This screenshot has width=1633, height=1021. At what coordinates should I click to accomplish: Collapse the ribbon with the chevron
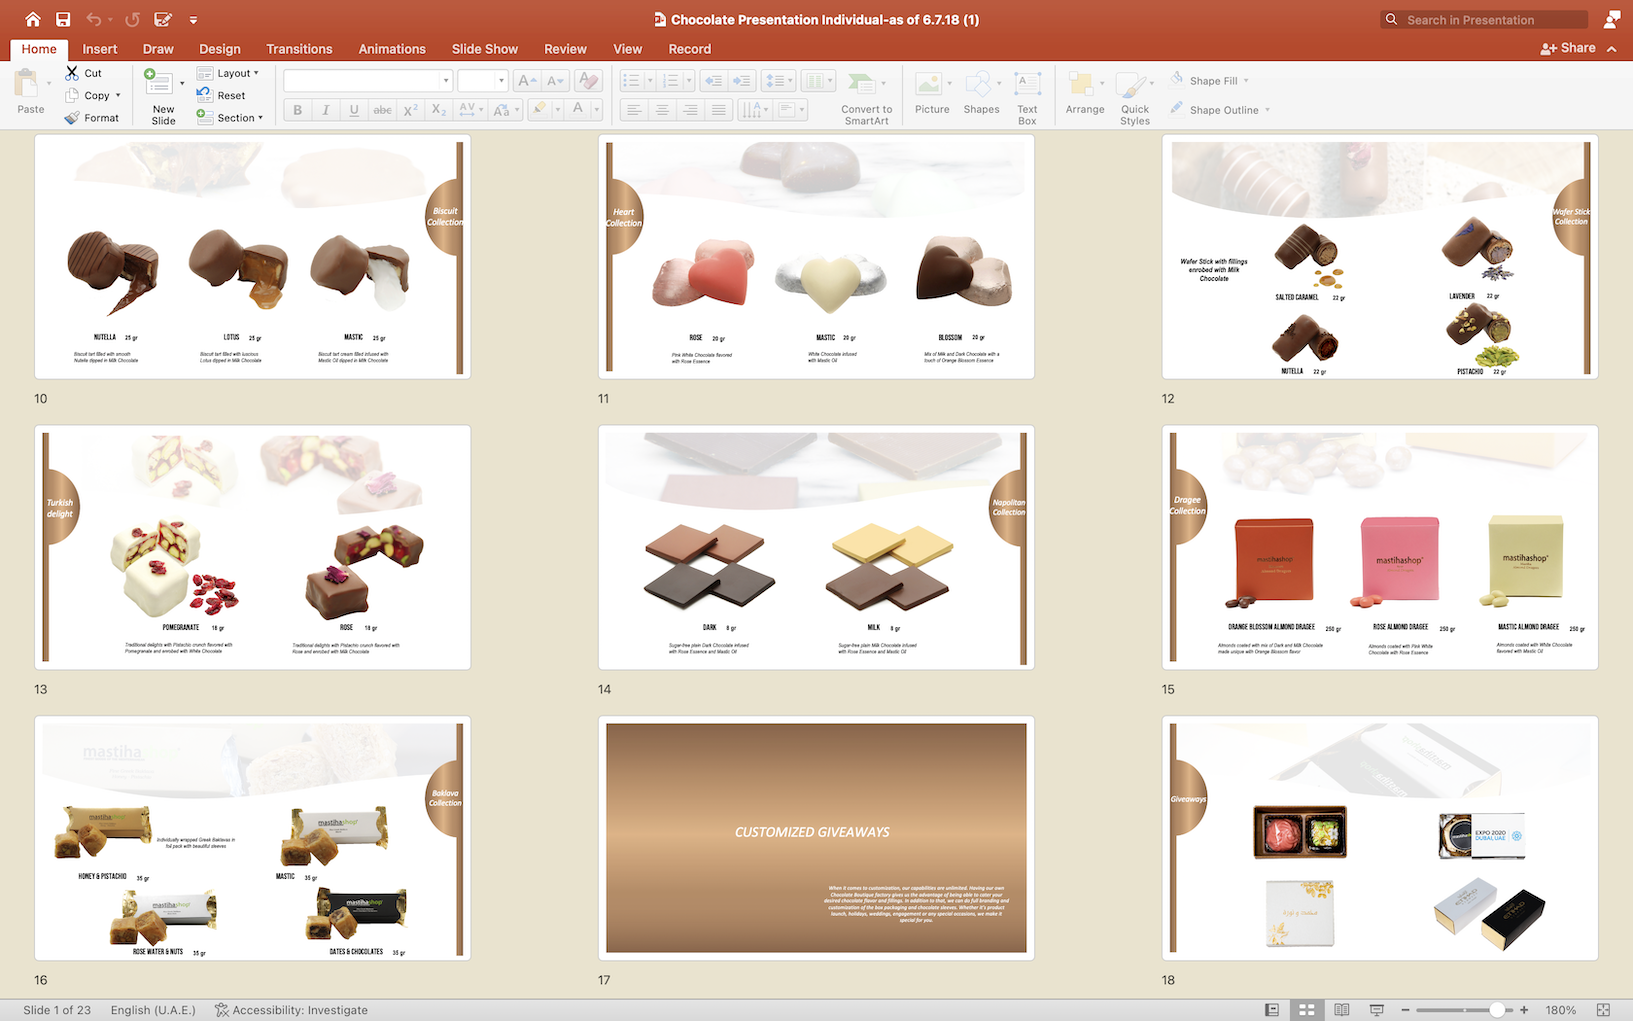1611,48
